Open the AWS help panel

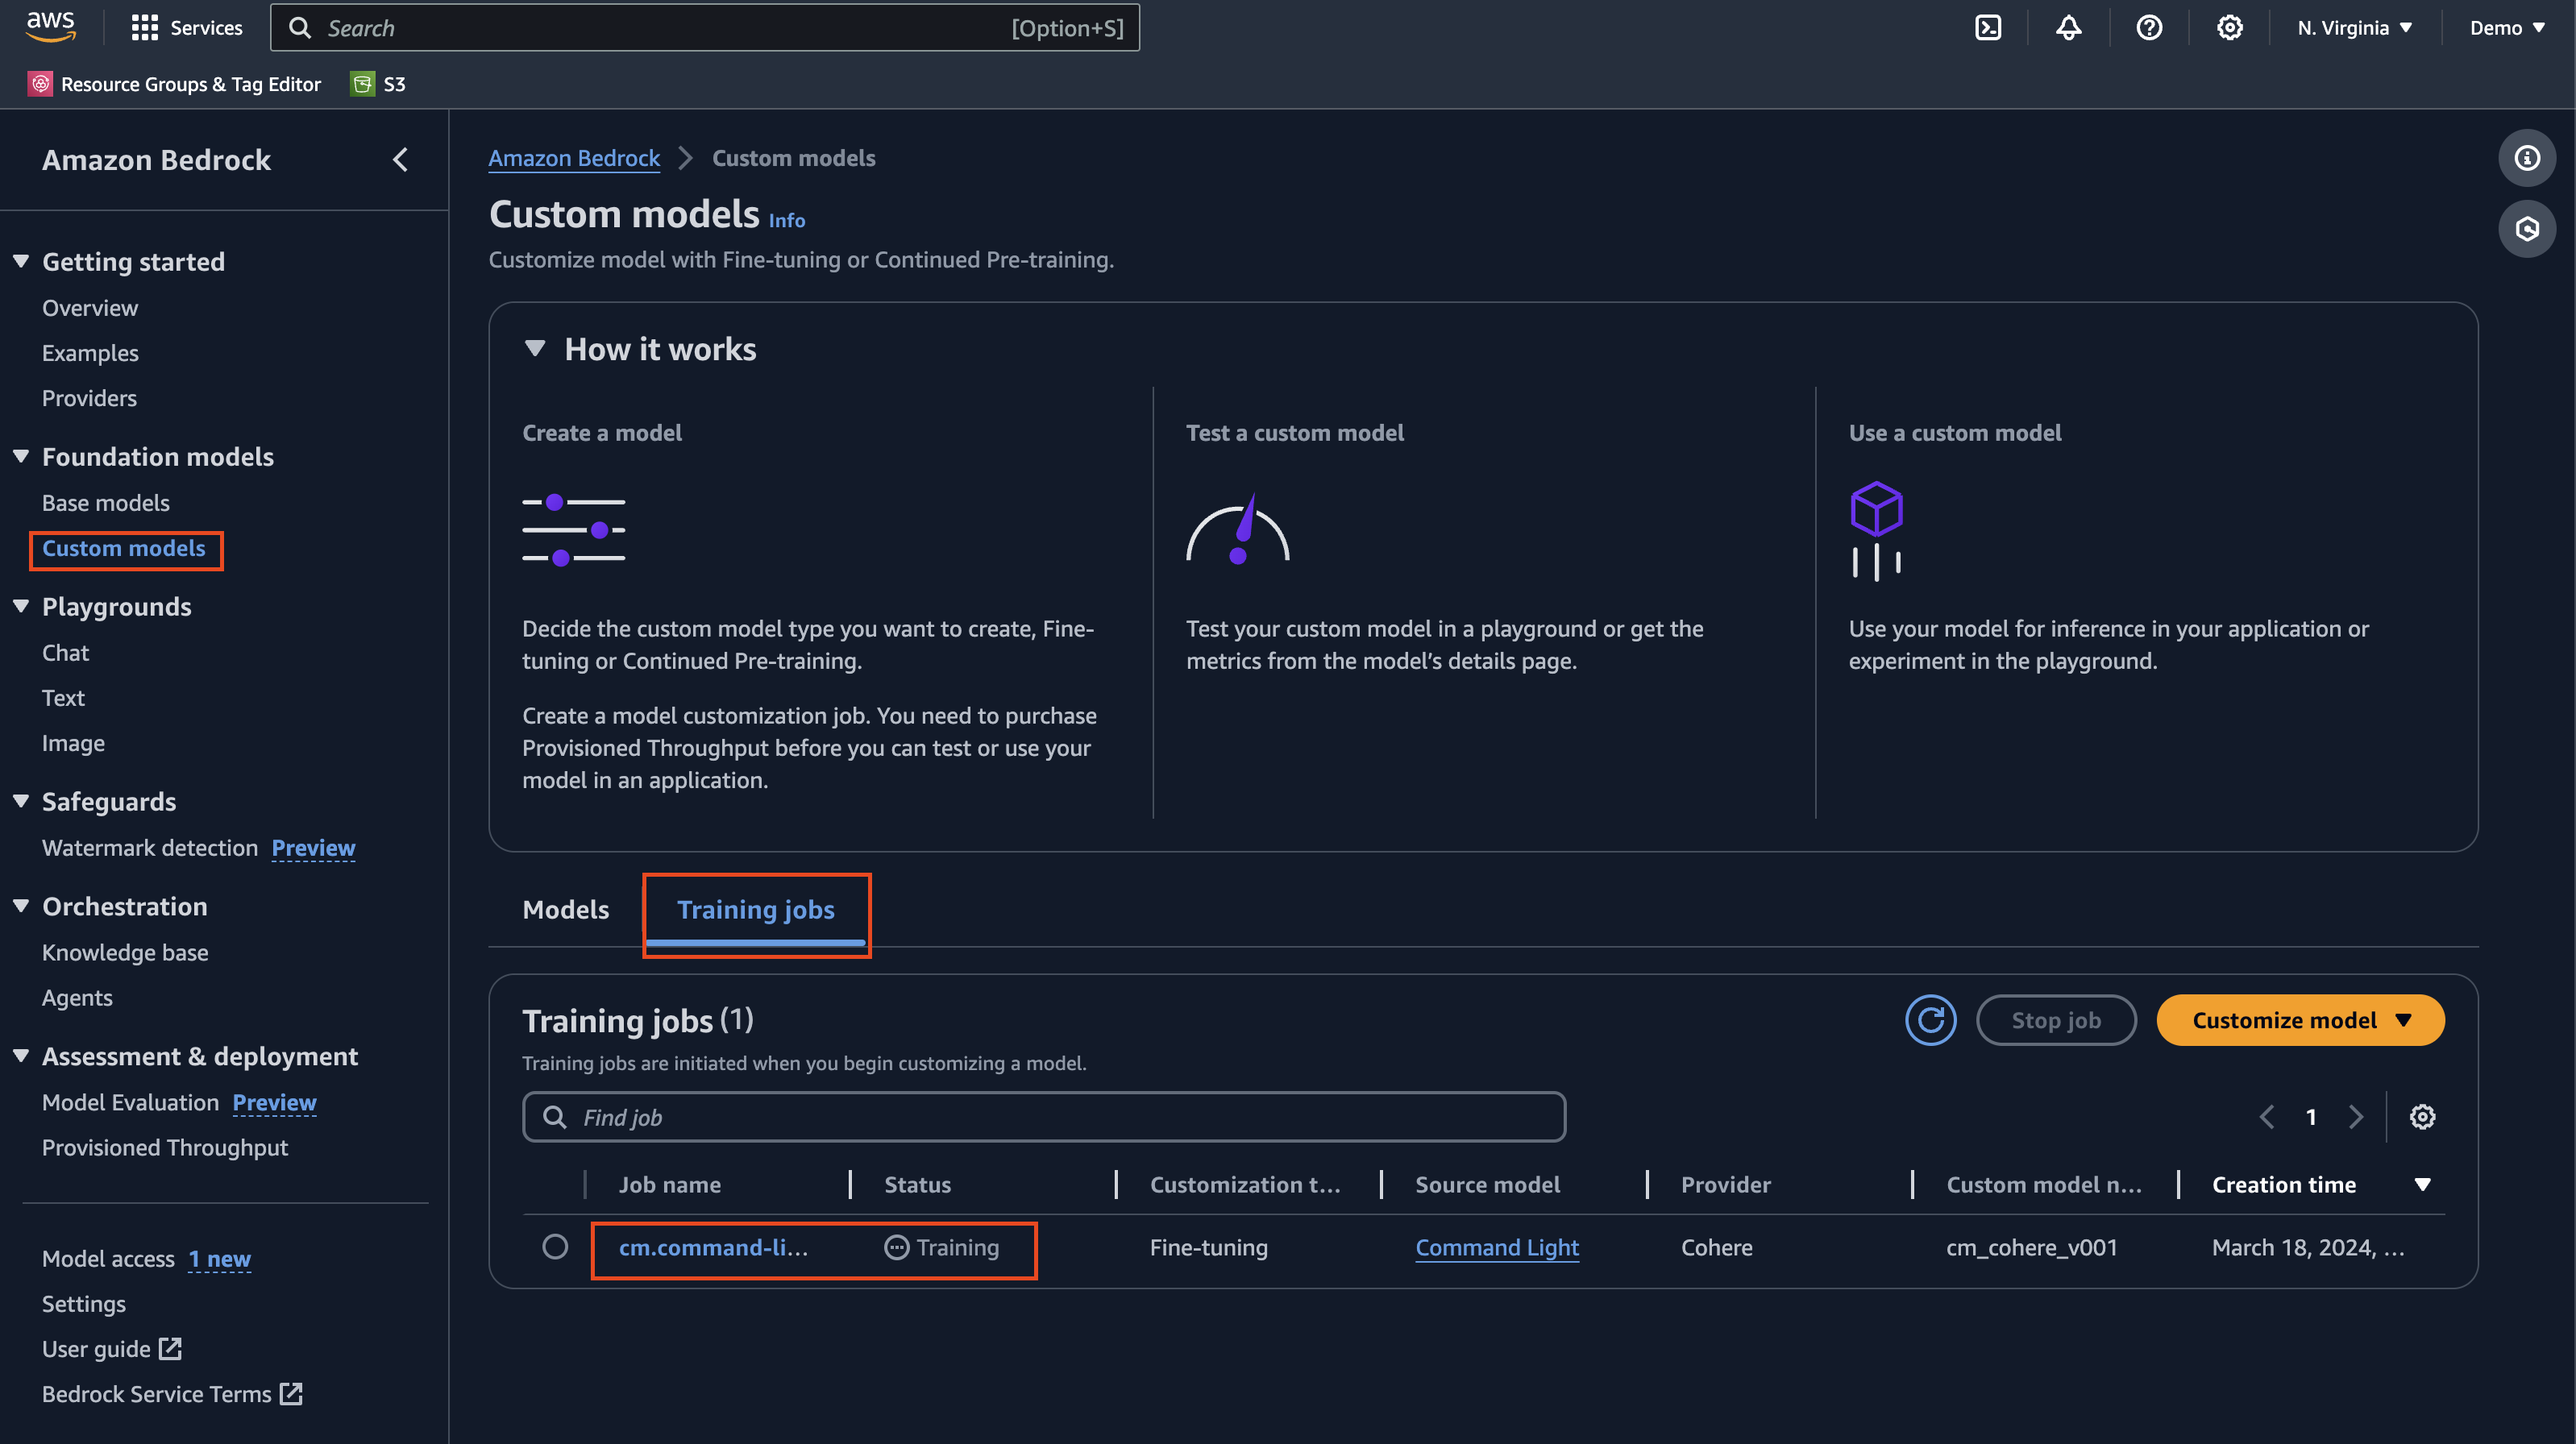click(x=2148, y=27)
